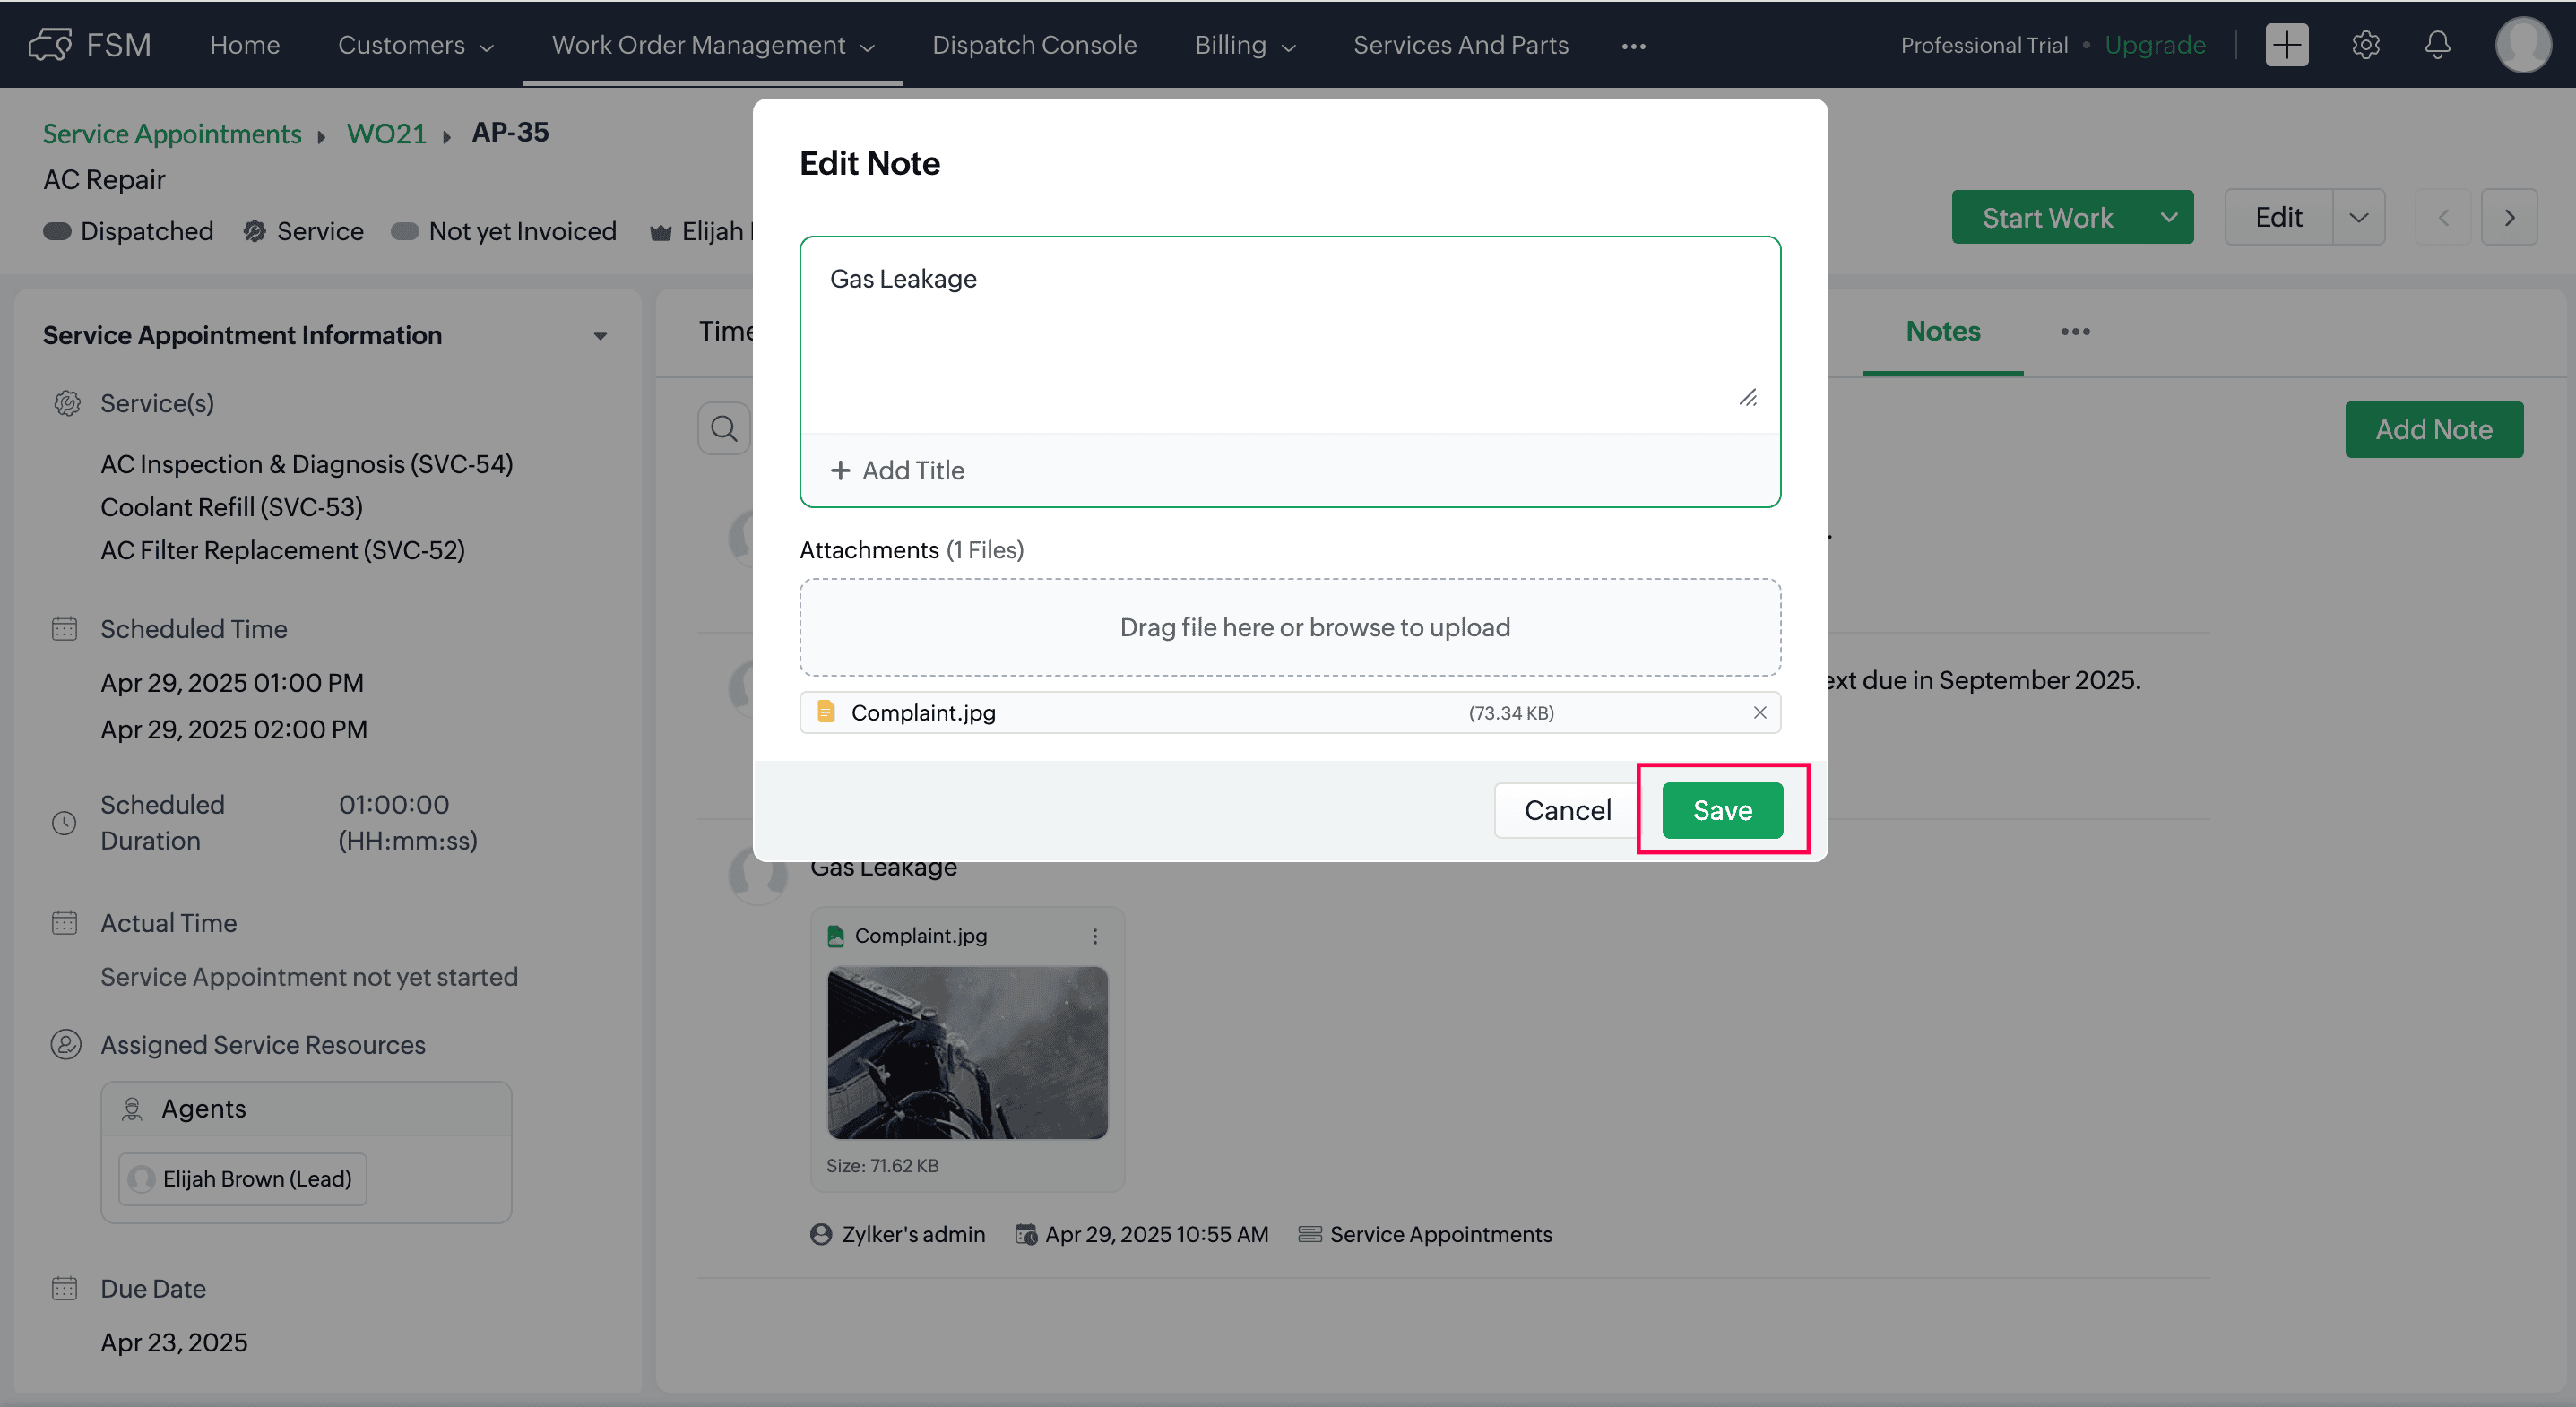Image resolution: width=2576 pixels, height=1407 pixels.
Task: Open the dropdown next to the Edit button
Action: (x=2358, y=217)
